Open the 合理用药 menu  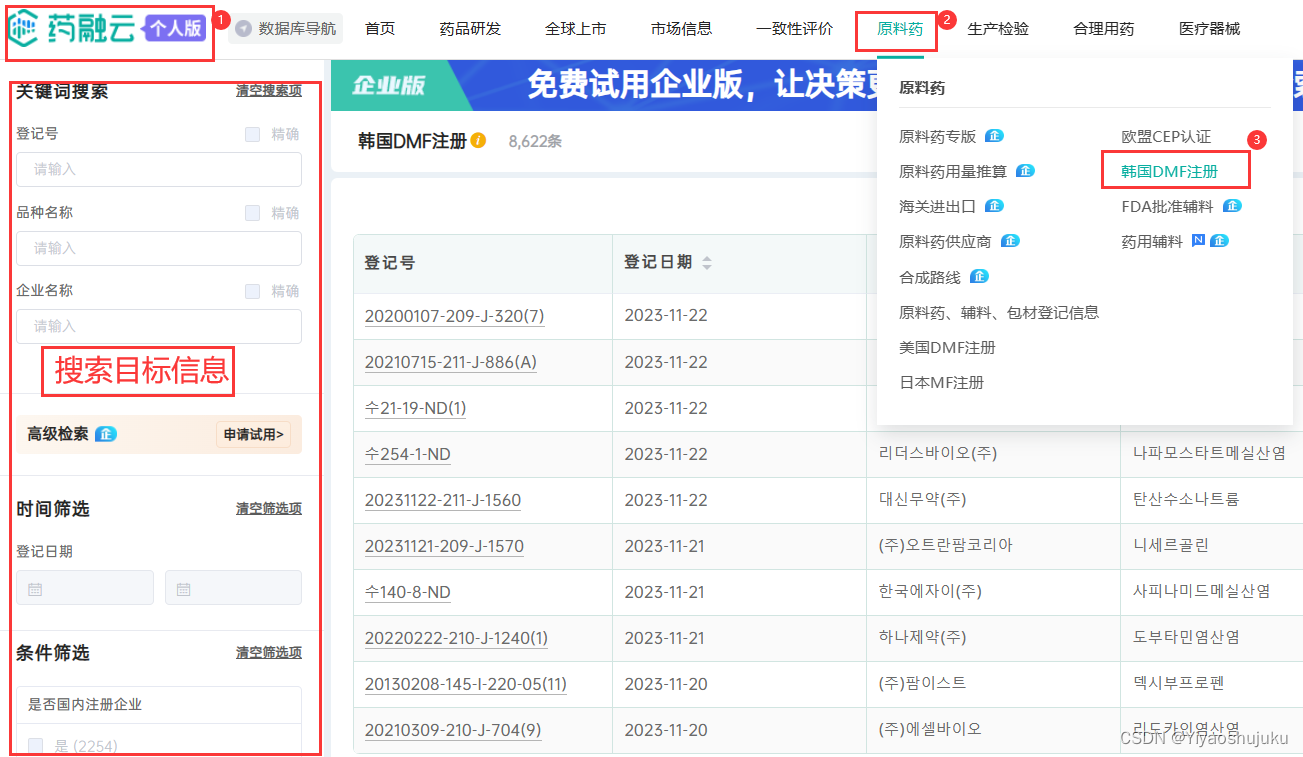[1104, 29]
